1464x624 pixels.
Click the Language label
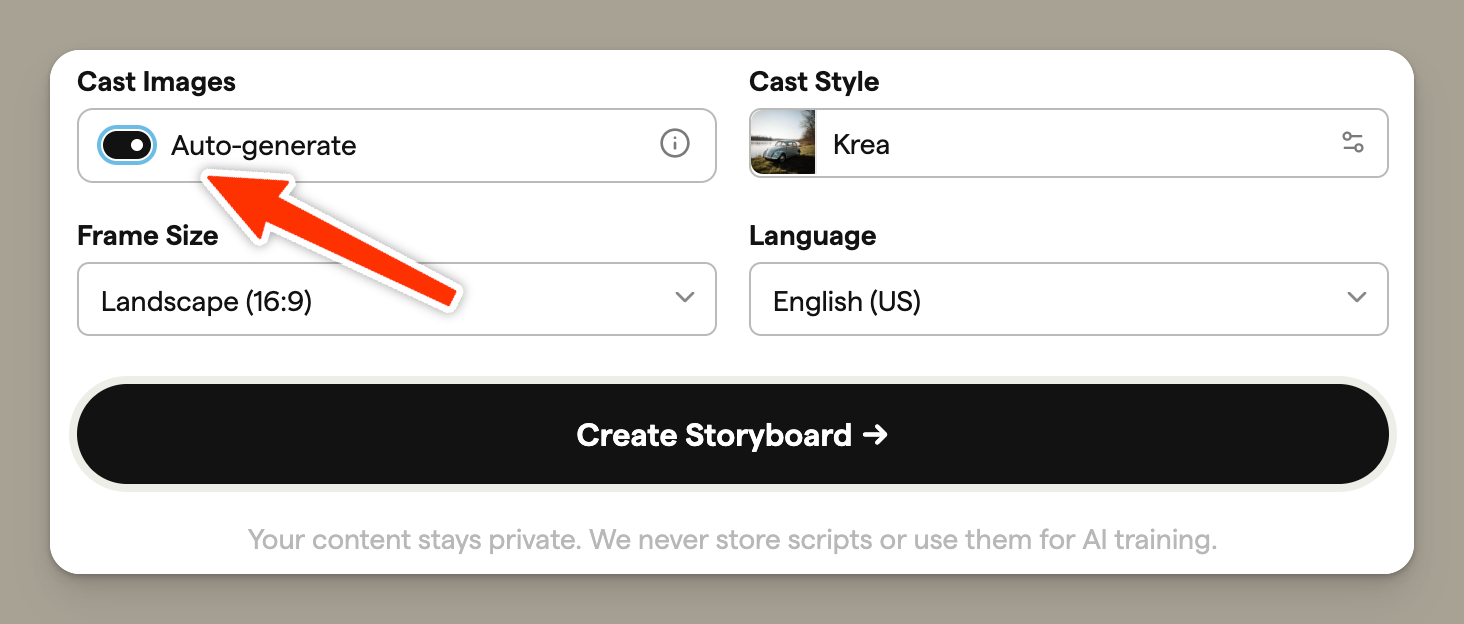pyautogui.click(x=812, y=236)
